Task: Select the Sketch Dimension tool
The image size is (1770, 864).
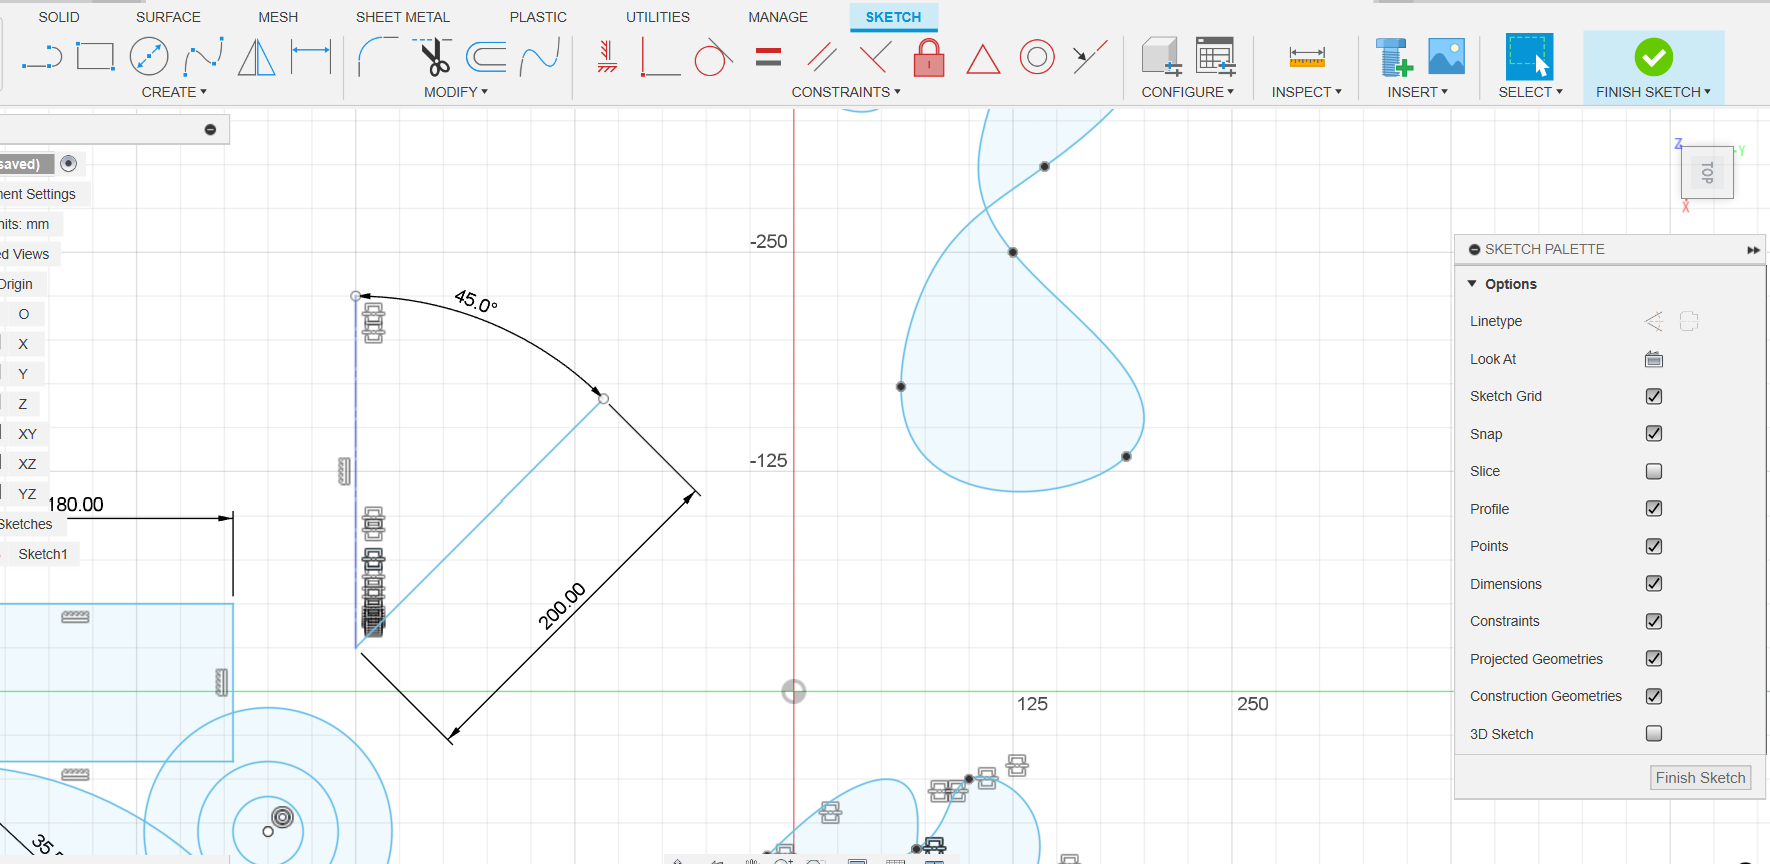Action: point(311,57)
